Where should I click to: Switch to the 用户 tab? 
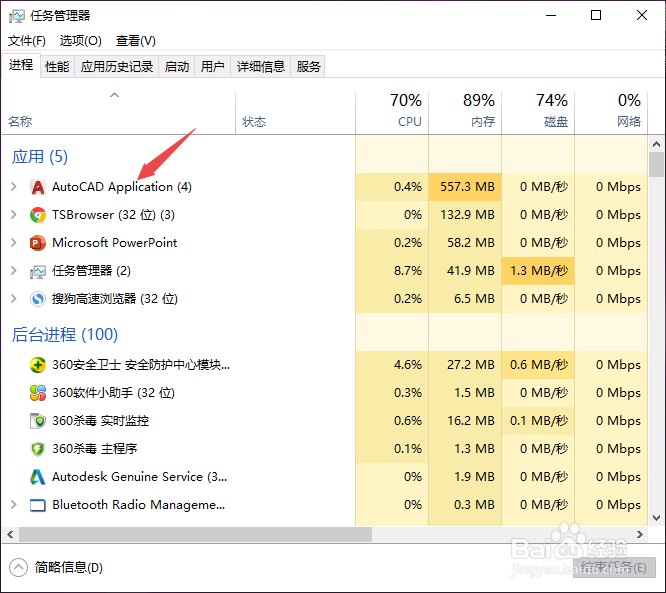(212, 67)
